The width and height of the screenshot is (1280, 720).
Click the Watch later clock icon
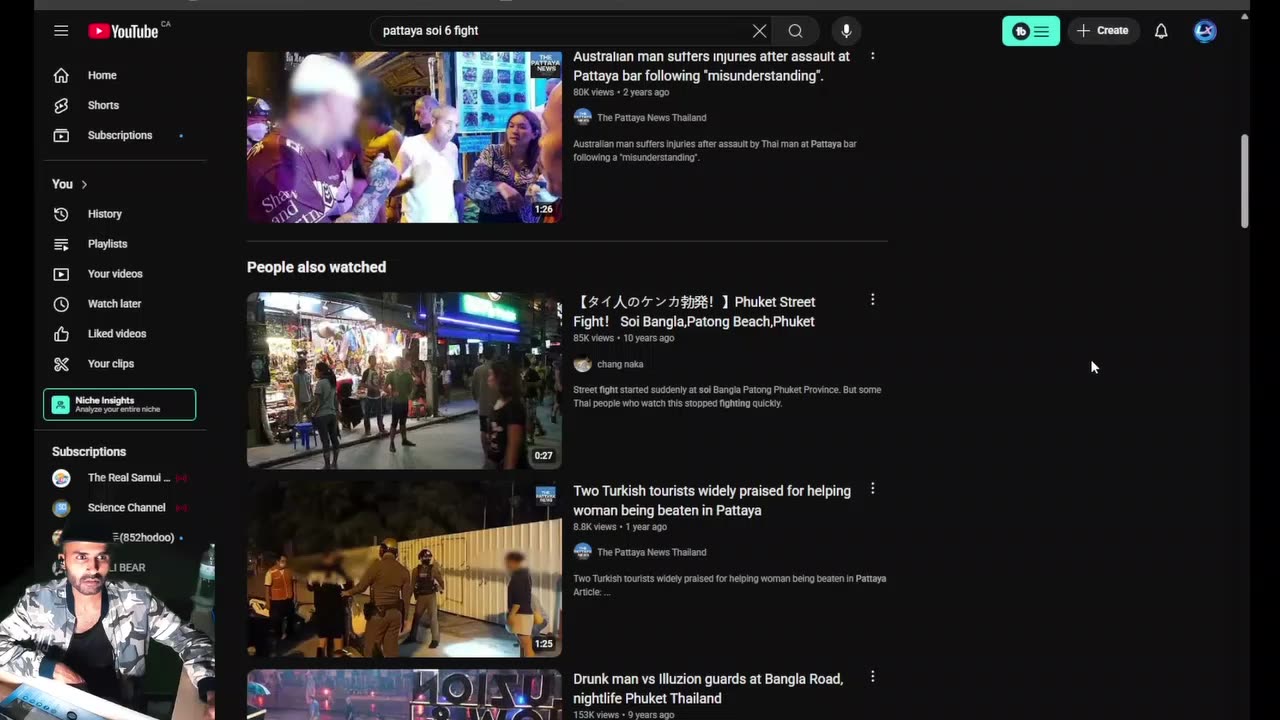click(61, 304)
